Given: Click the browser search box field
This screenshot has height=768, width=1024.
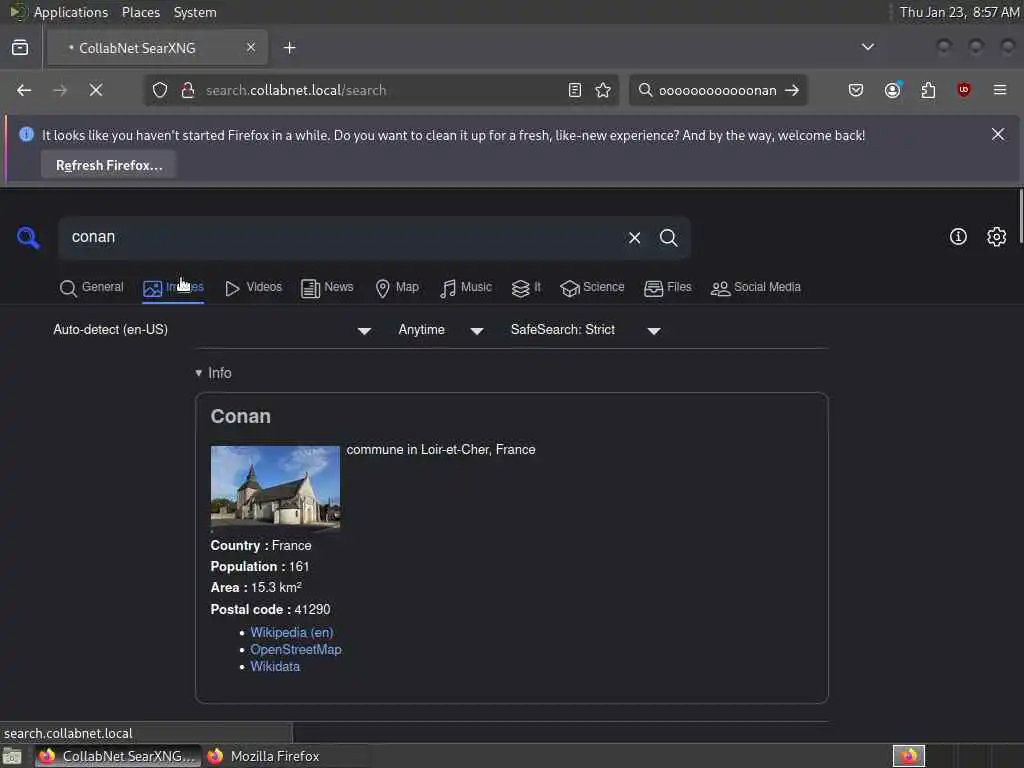Looking at the screenshot, I should [717, 90].
